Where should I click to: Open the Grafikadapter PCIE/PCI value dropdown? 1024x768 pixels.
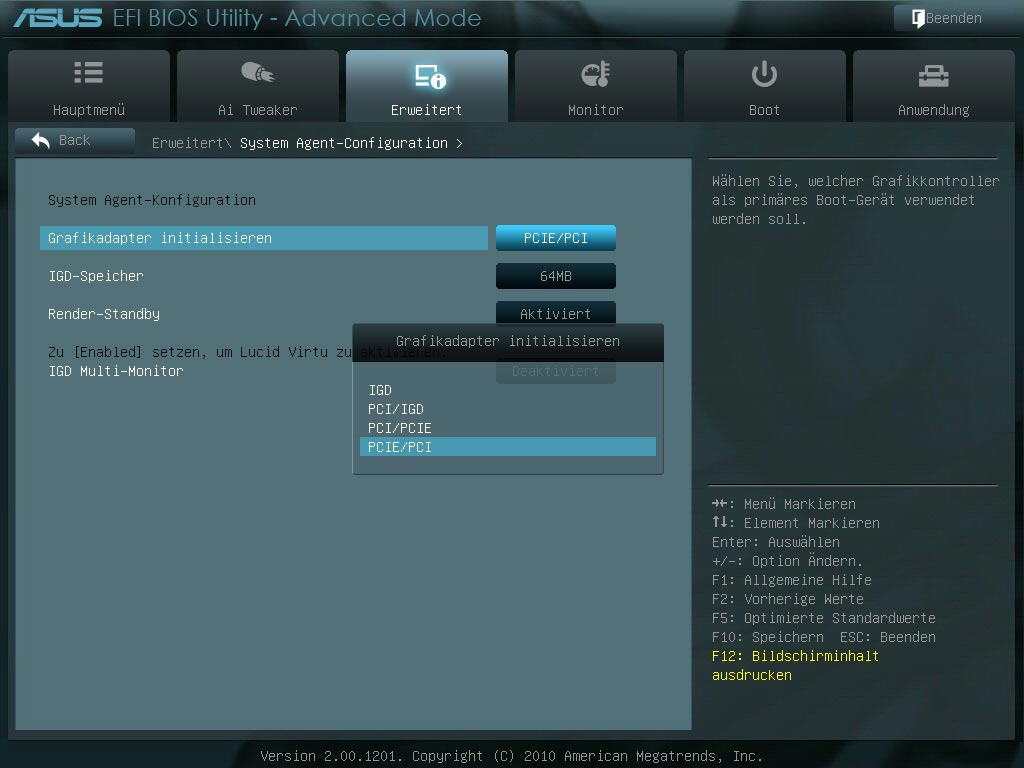coord(555,238)
